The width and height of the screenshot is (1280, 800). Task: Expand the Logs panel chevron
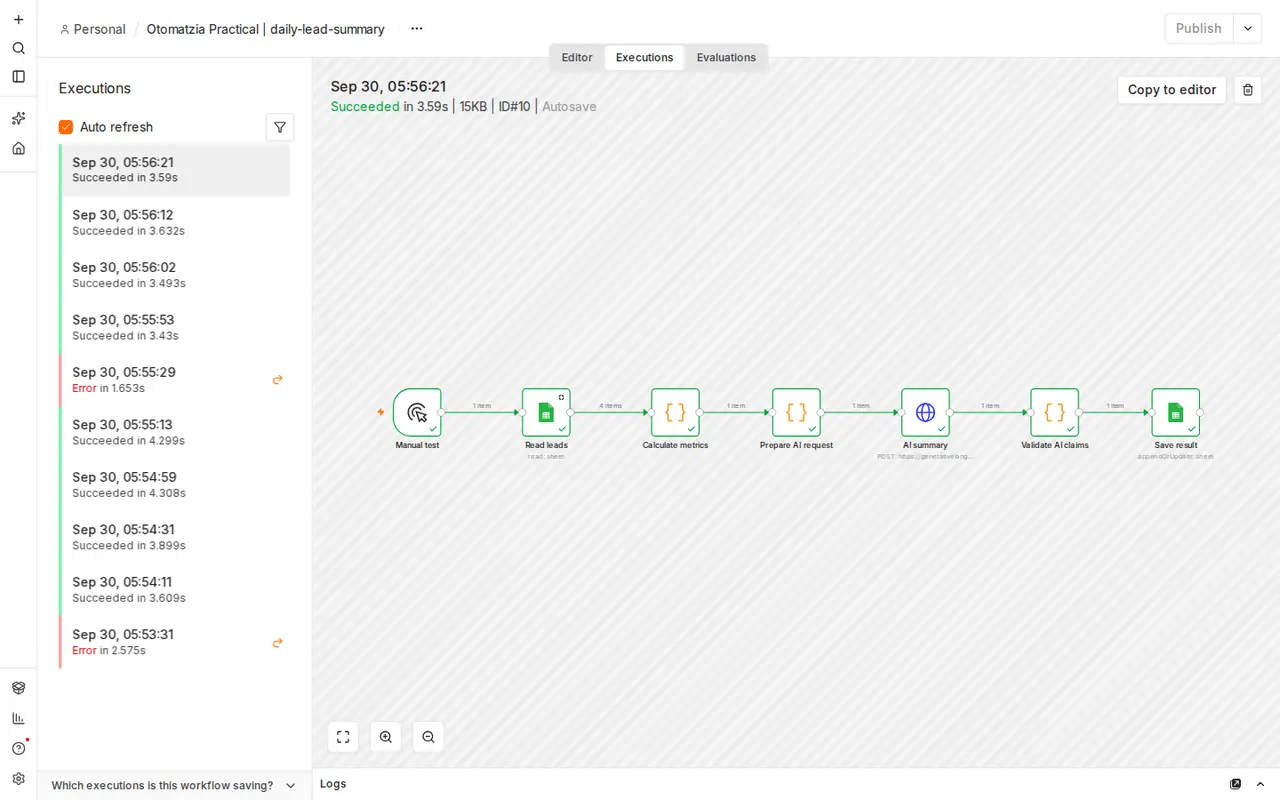point(1260,784)
